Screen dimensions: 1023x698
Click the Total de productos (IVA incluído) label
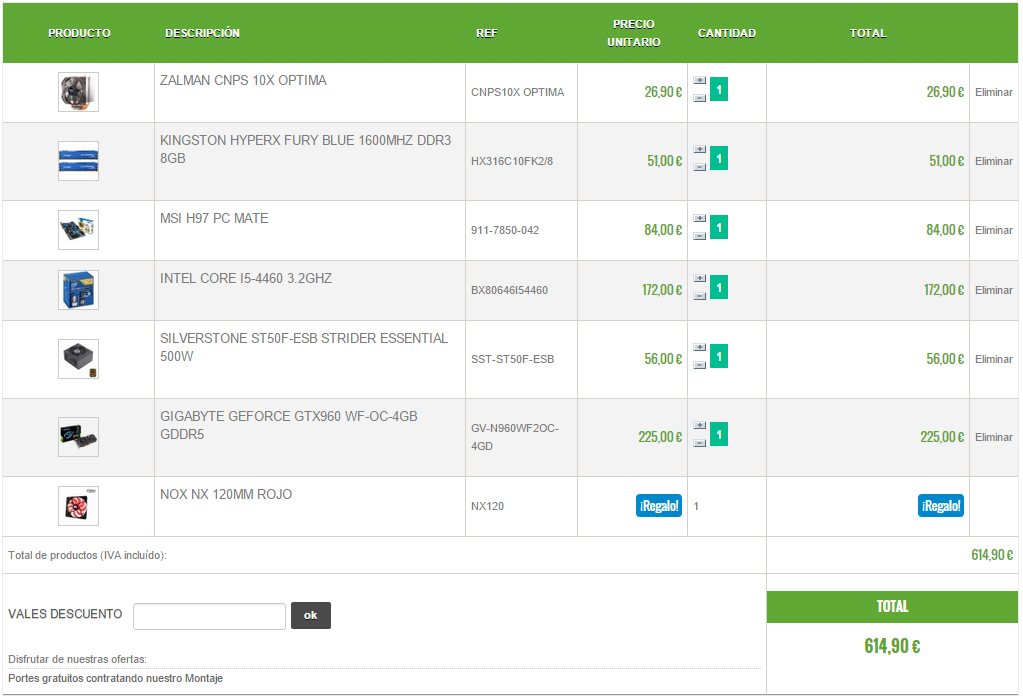(87, 555)
